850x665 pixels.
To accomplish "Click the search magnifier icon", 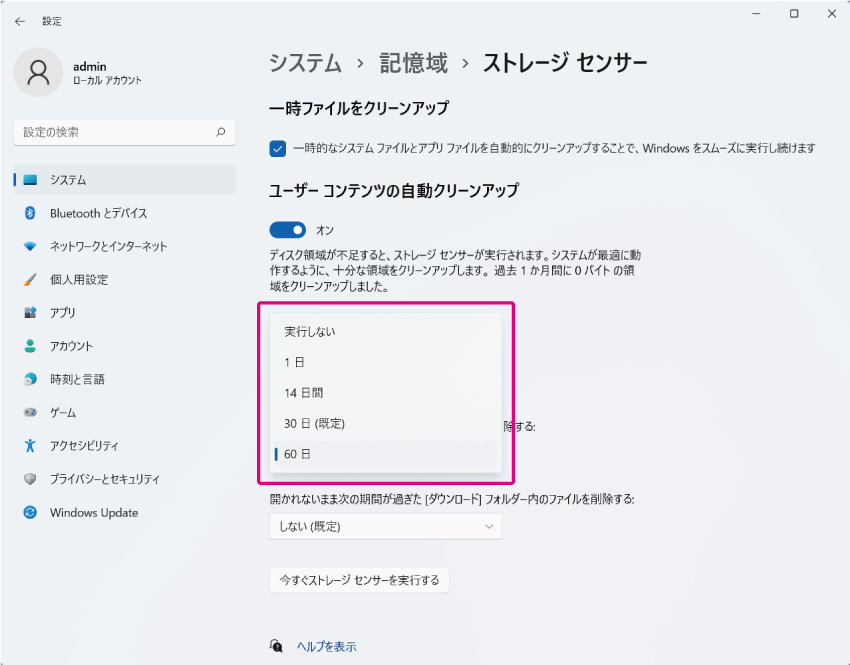I will coord(221,132).
